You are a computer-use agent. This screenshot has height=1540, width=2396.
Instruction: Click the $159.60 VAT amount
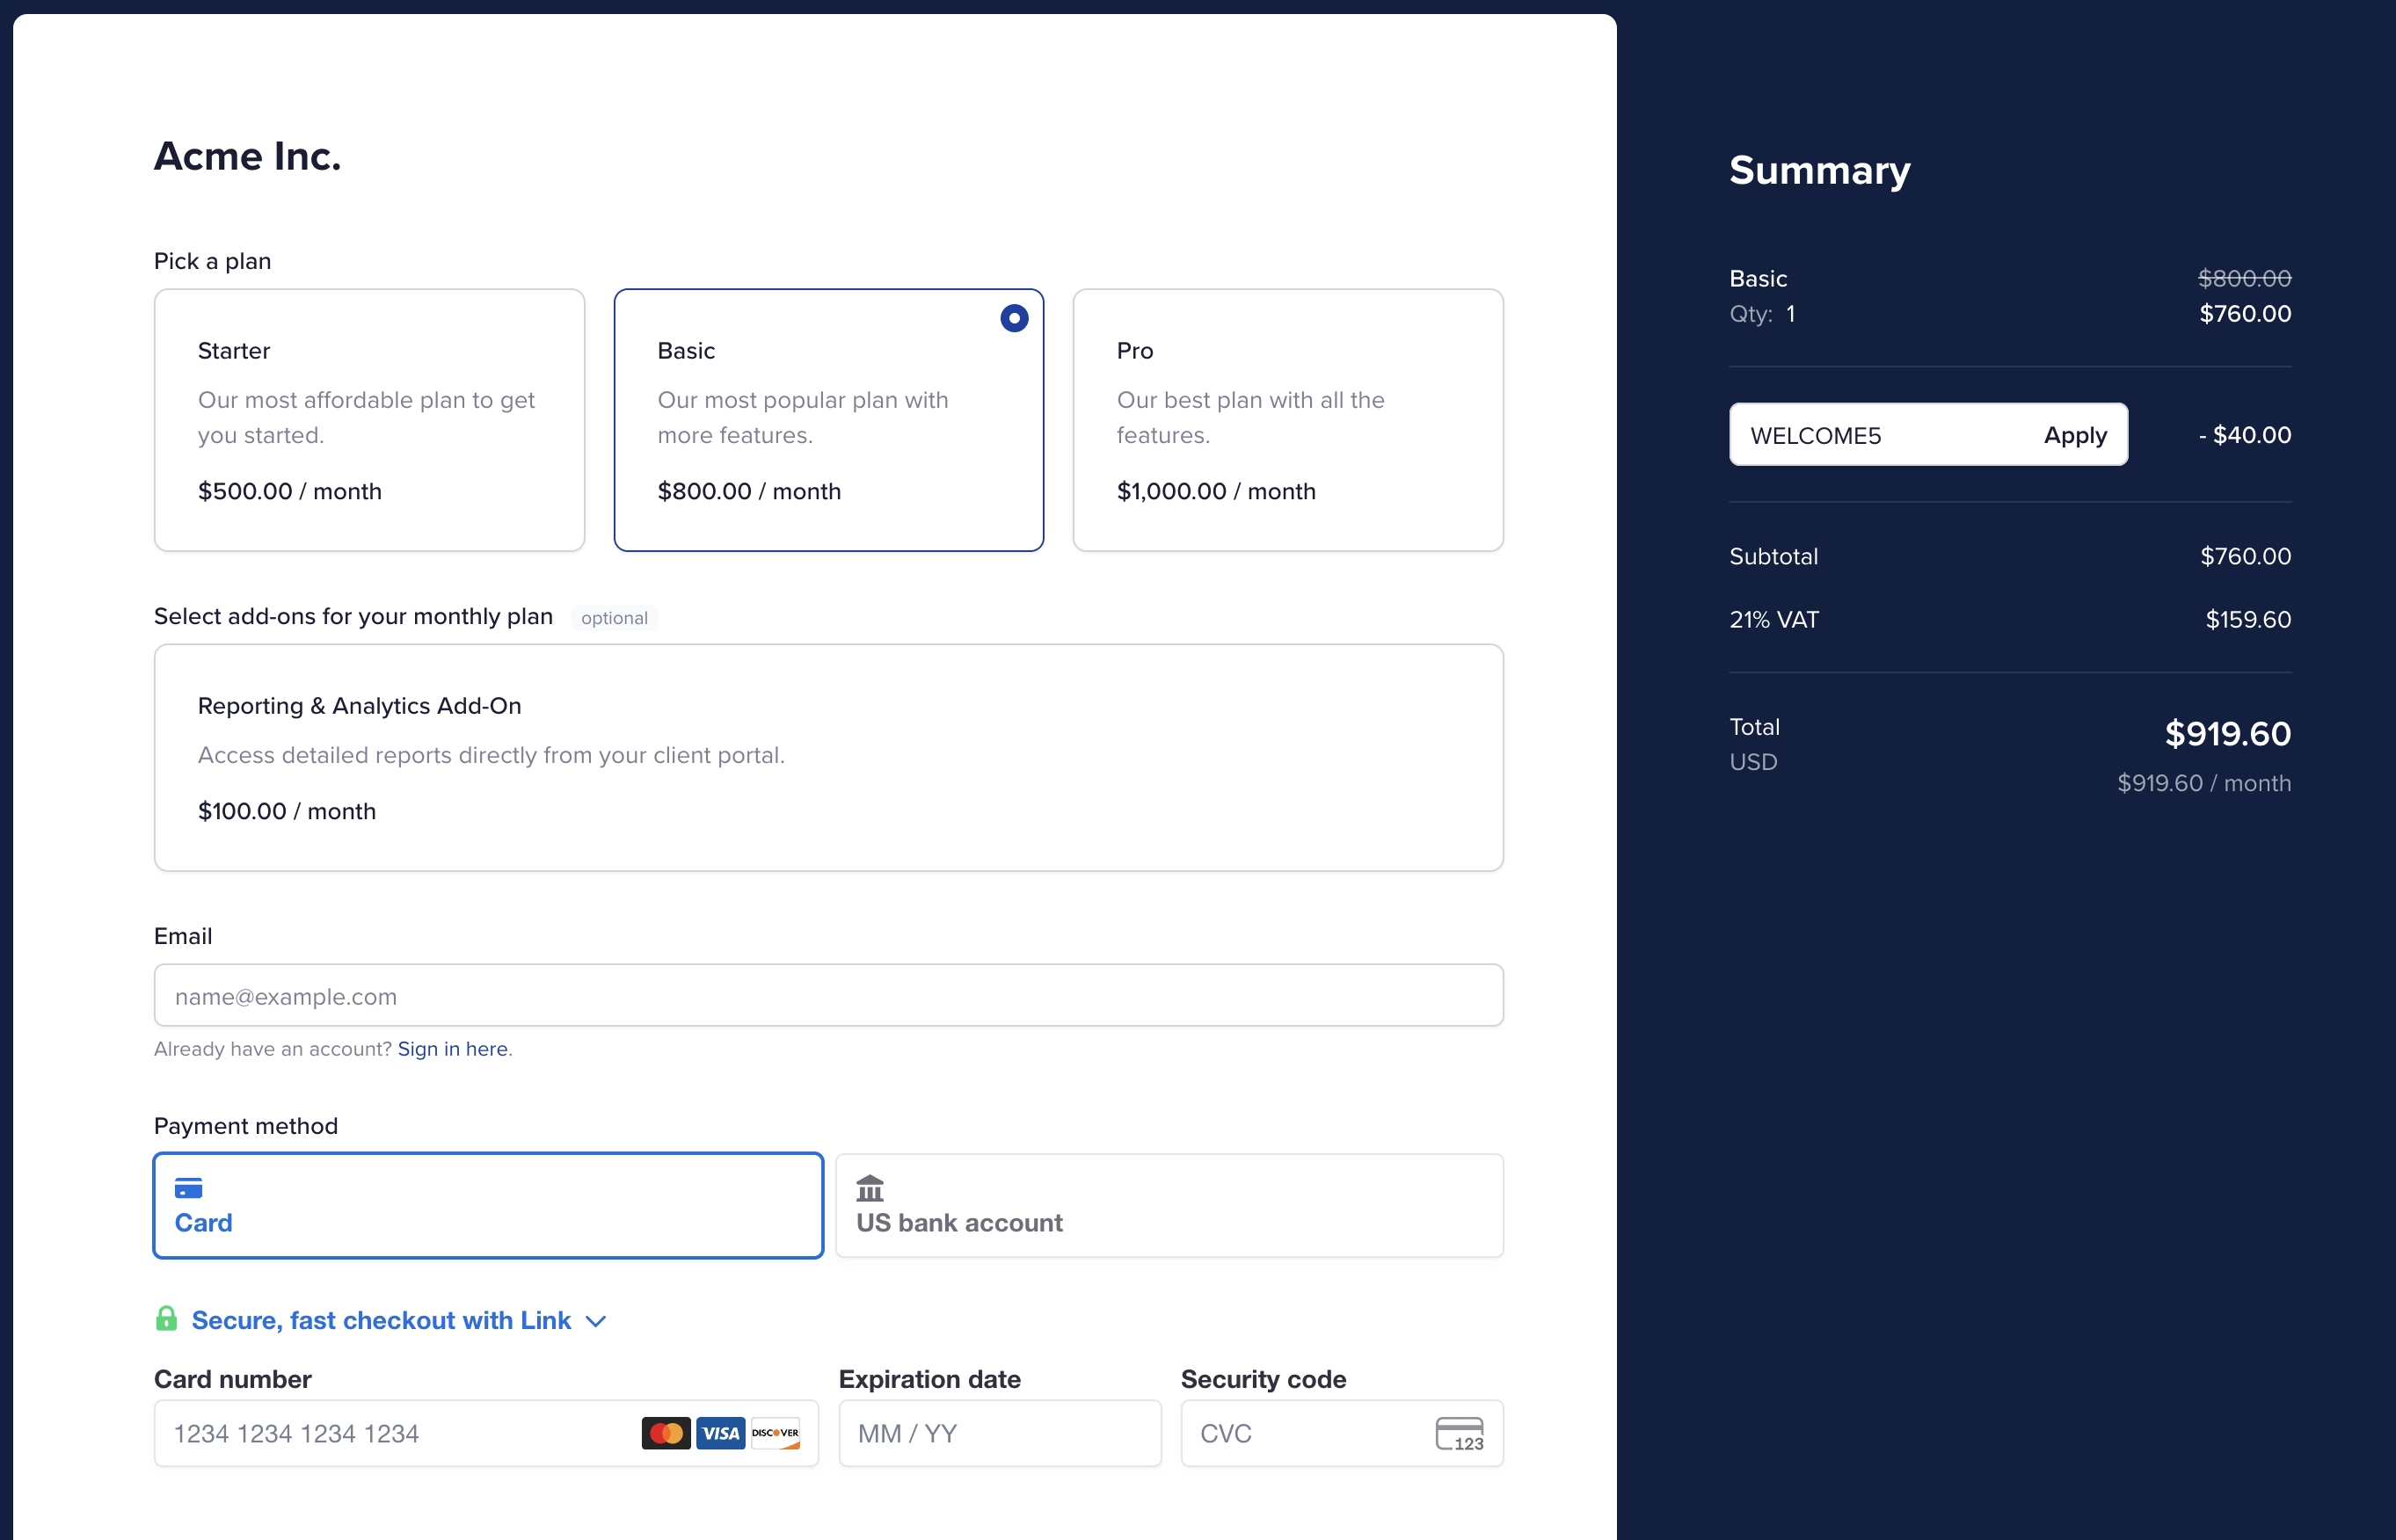pyautogui.click(x=2248, y=620)
